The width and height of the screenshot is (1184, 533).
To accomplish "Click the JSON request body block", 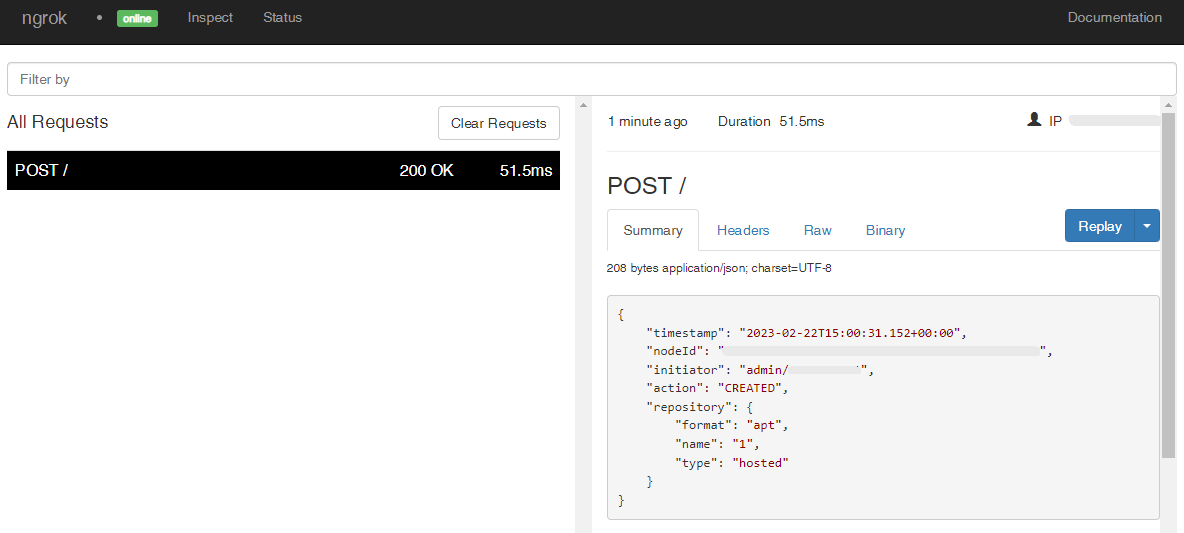I will [883, 407].
